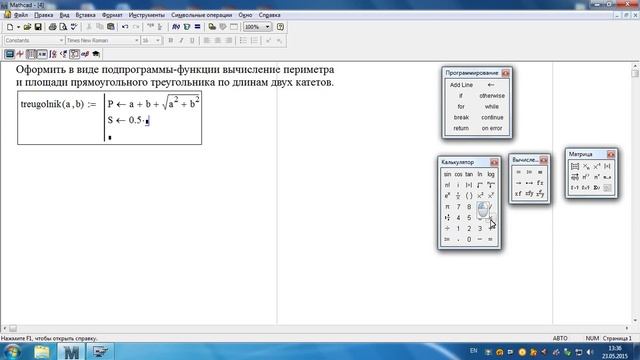Insert otherwise clause from Programming palette

(x=492, y=96)
